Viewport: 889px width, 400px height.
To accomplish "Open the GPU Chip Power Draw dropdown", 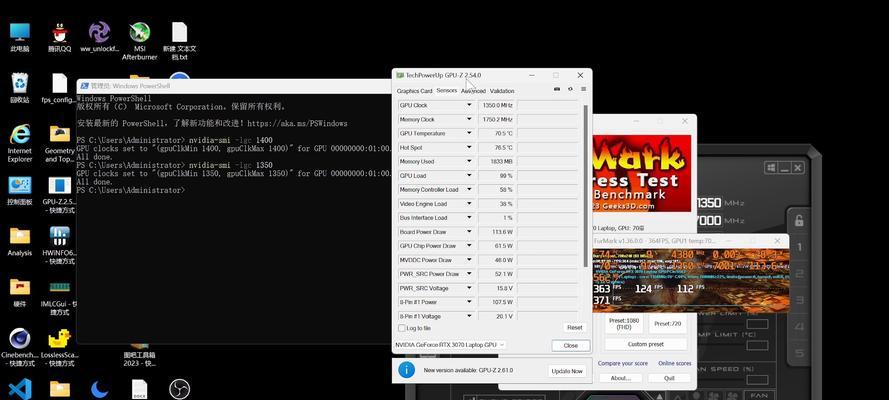I will click(x=469, y=246).
